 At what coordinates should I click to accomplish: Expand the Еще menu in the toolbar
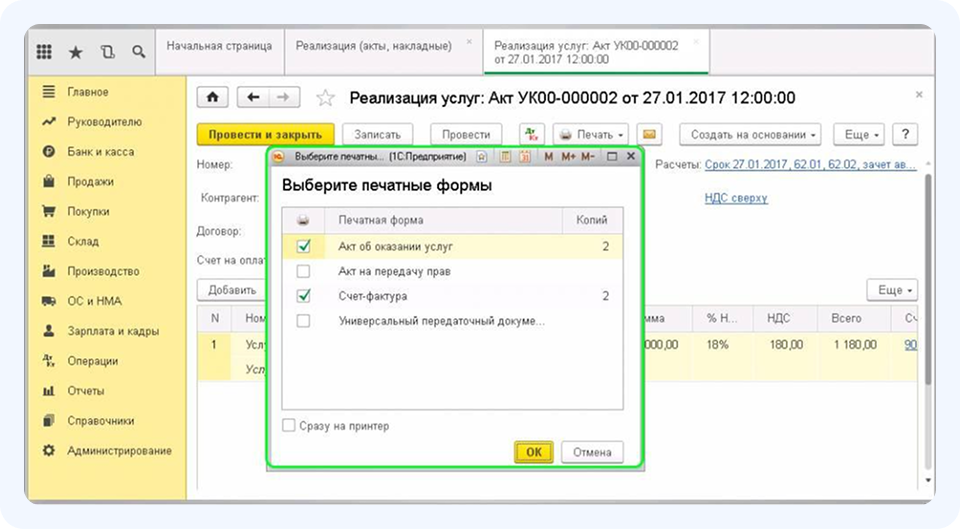[862, 134]
